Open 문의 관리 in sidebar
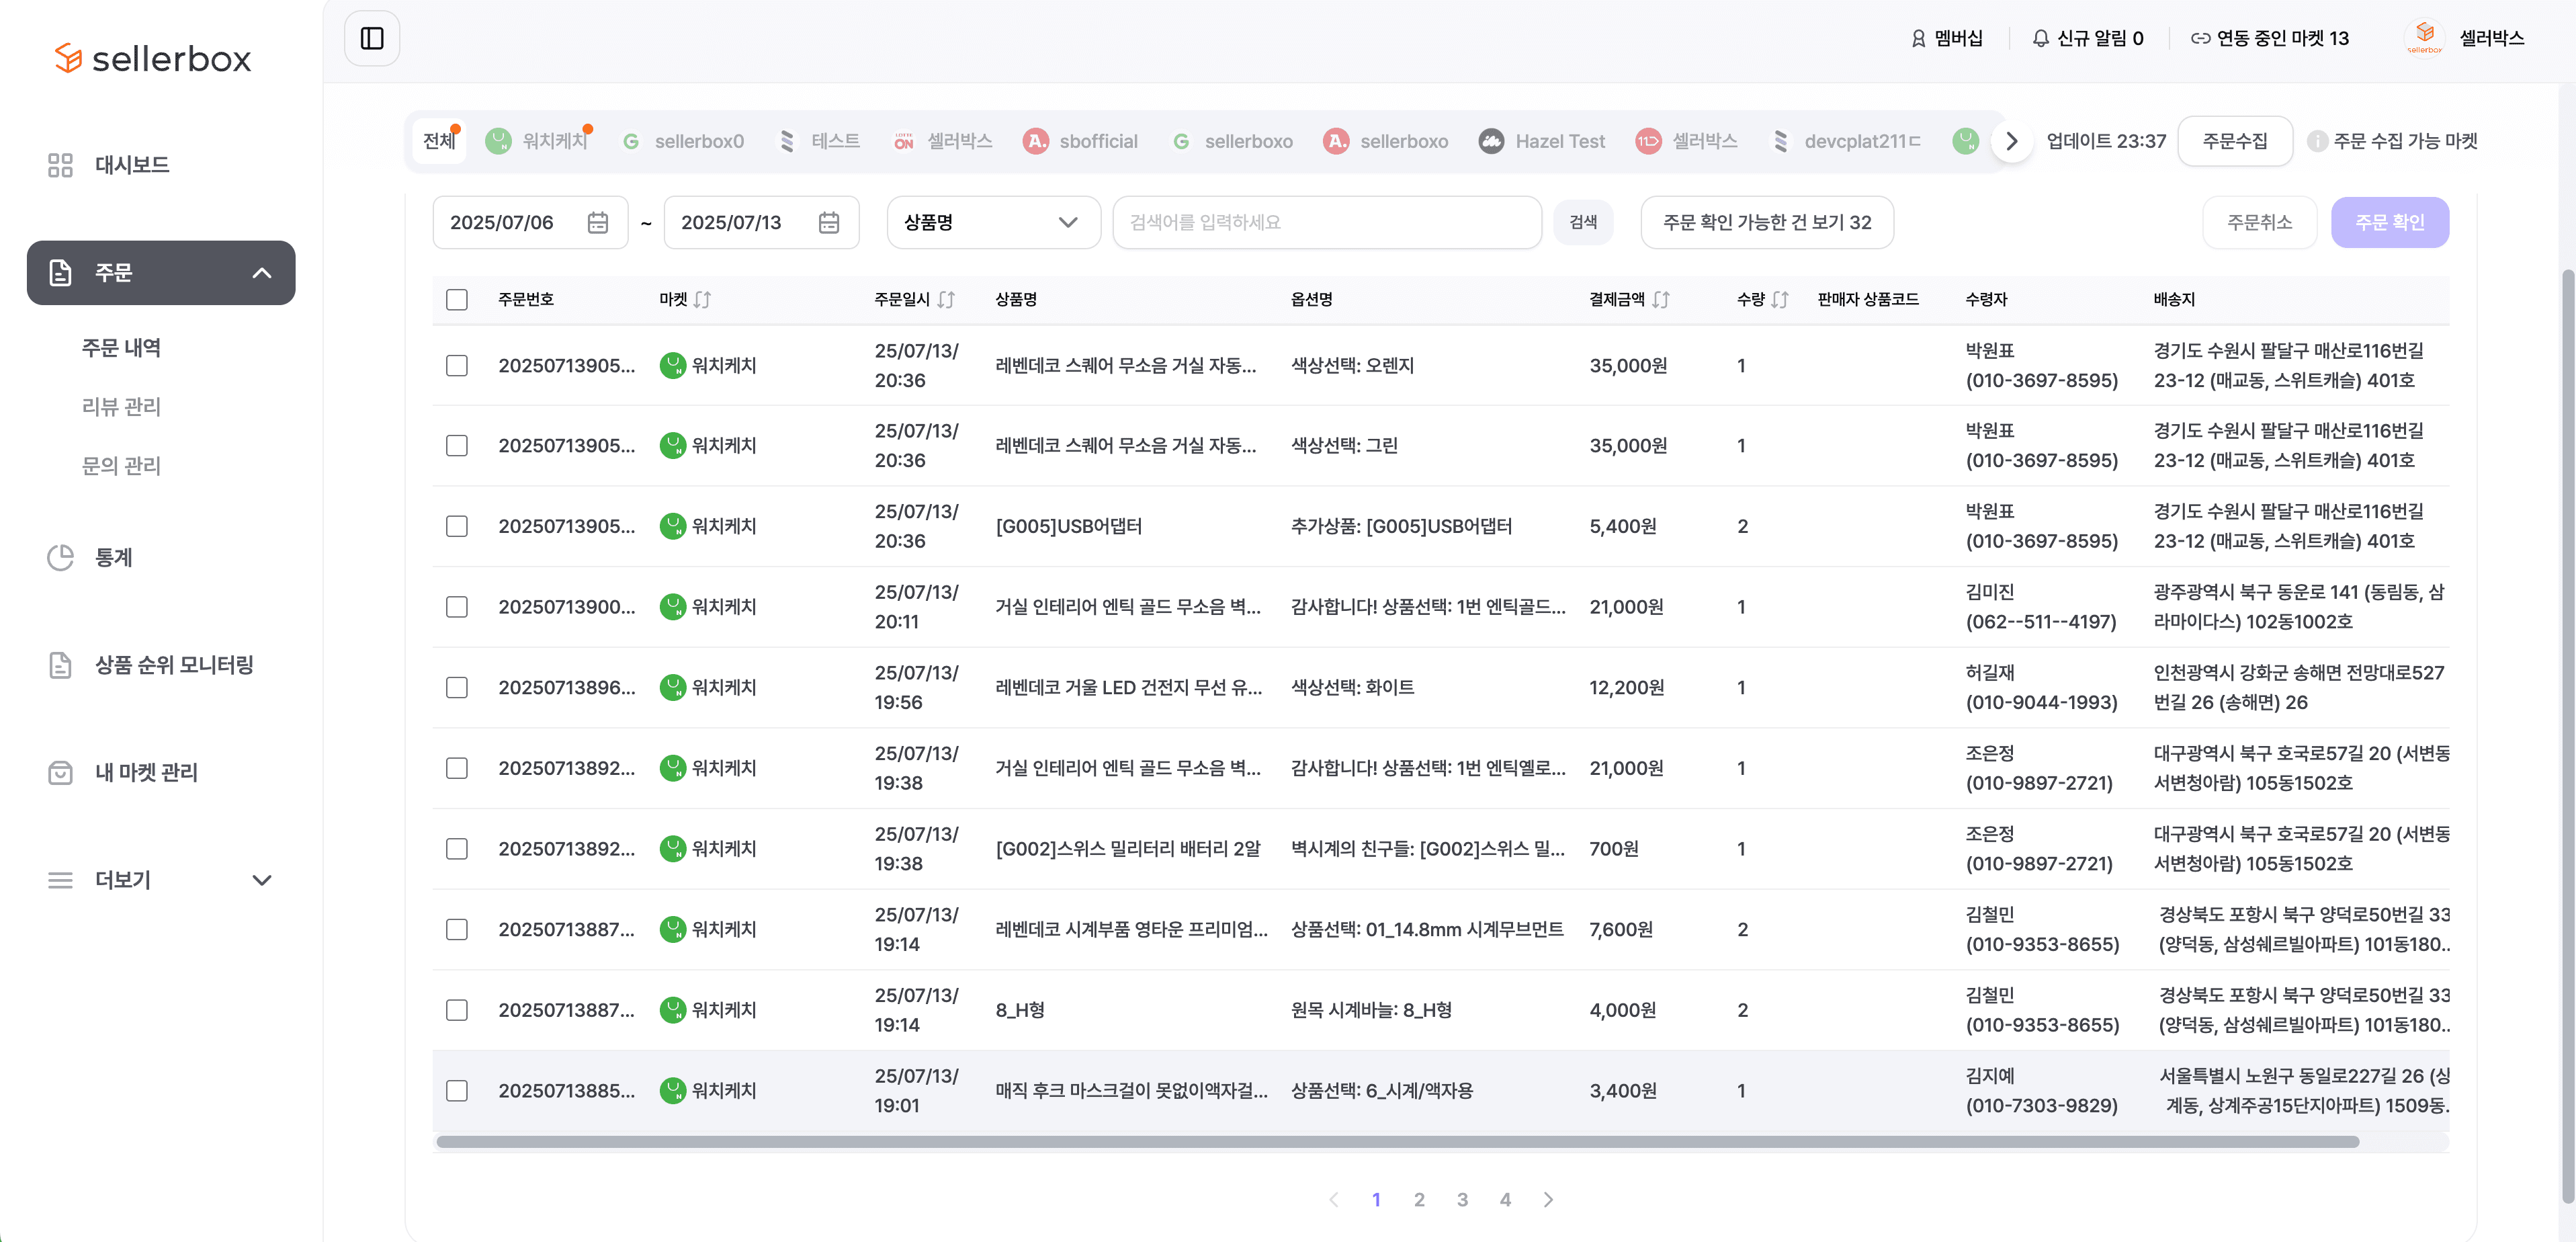 click(121, 465)
